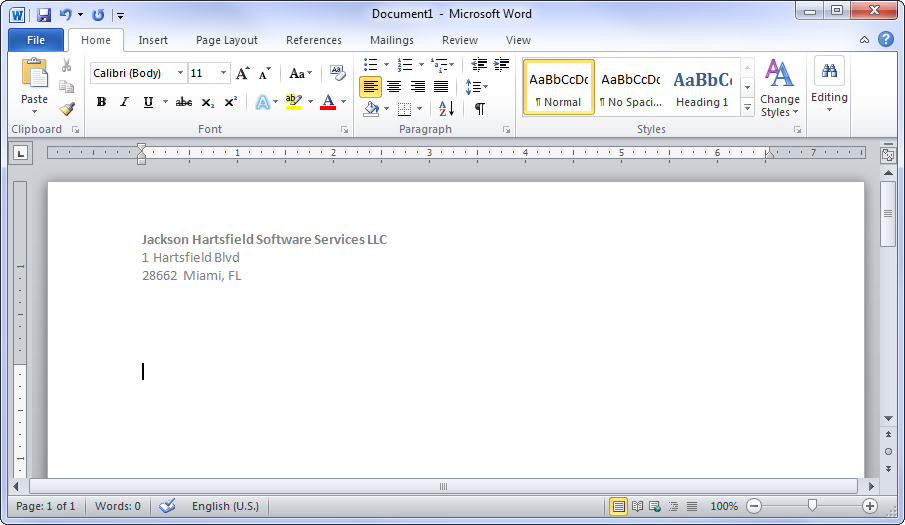Image resolution: width=905 pixels, height=525 pixels.
Task: Grow font size with the large A
Action: tap(242, 73)
